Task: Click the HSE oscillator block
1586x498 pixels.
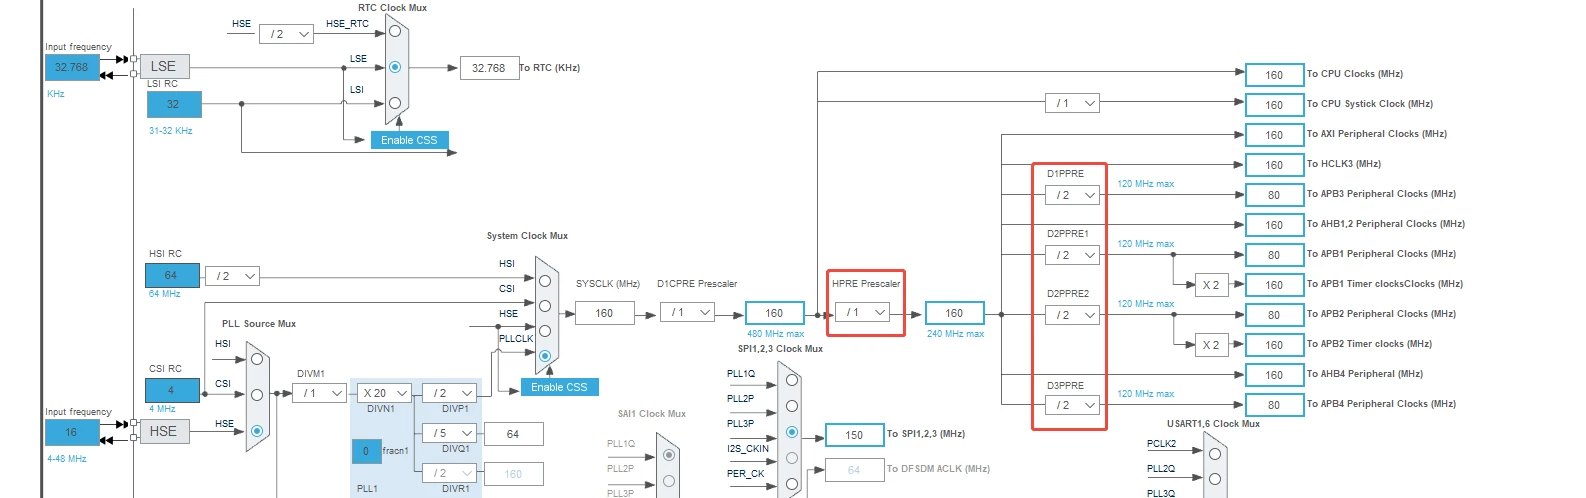Action: tap(164, 431)
